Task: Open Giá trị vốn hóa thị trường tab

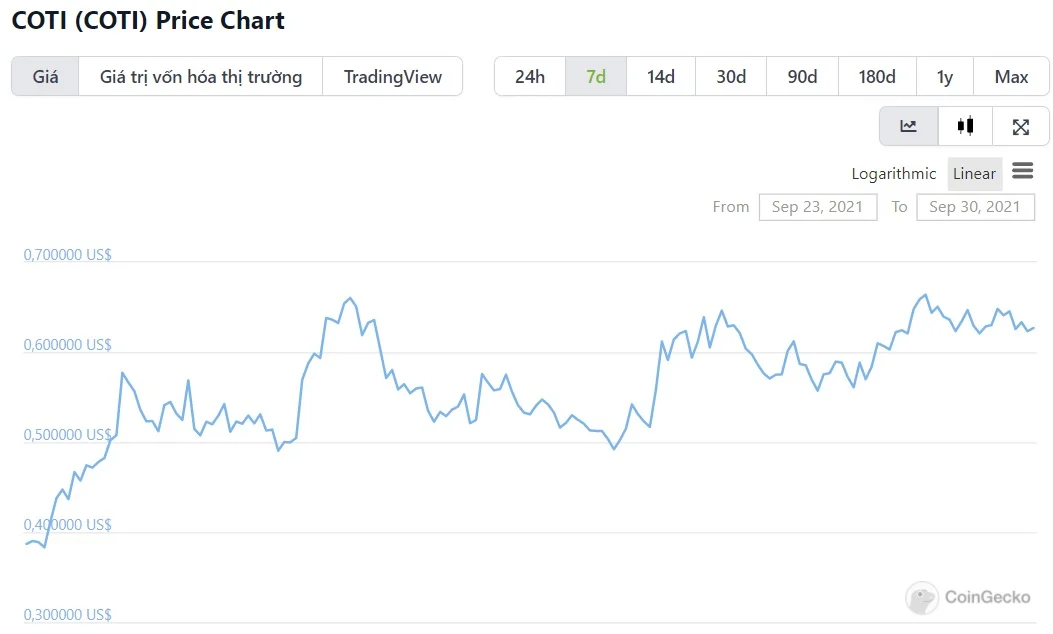Action: click(201, 77)
